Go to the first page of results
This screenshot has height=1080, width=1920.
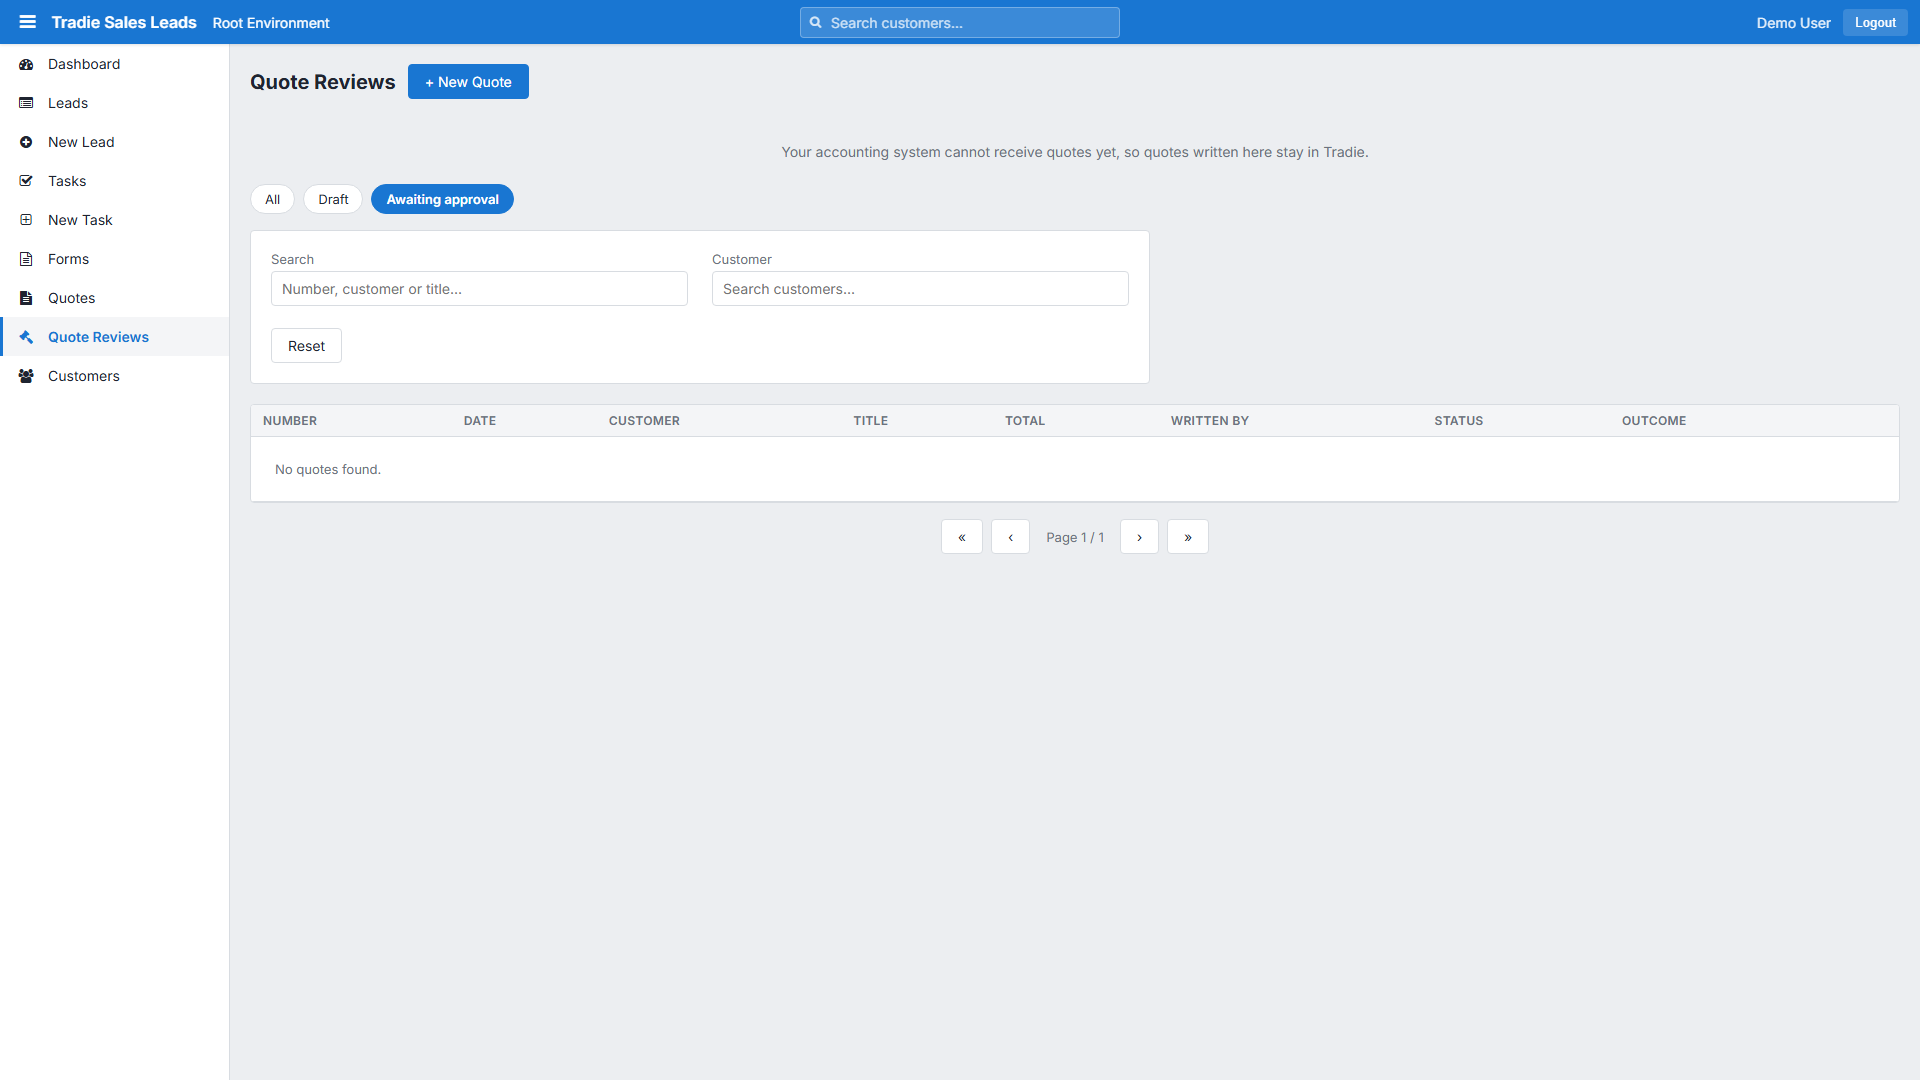click(962, 537)
